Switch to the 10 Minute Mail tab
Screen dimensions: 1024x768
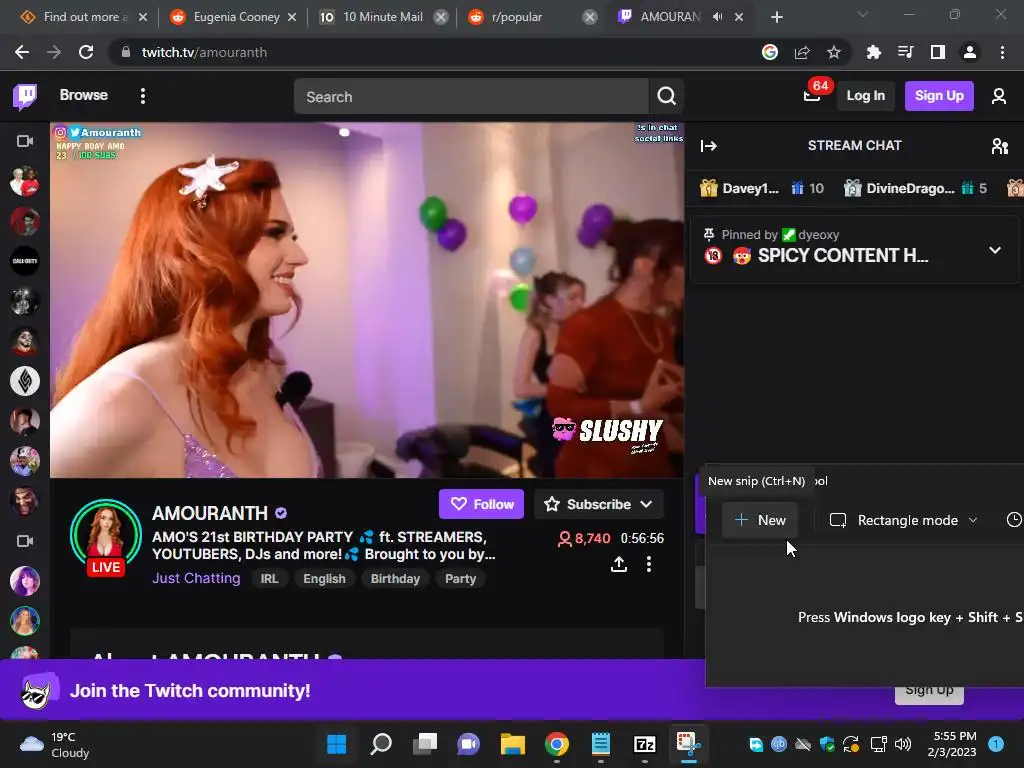[x=383, y=17]
